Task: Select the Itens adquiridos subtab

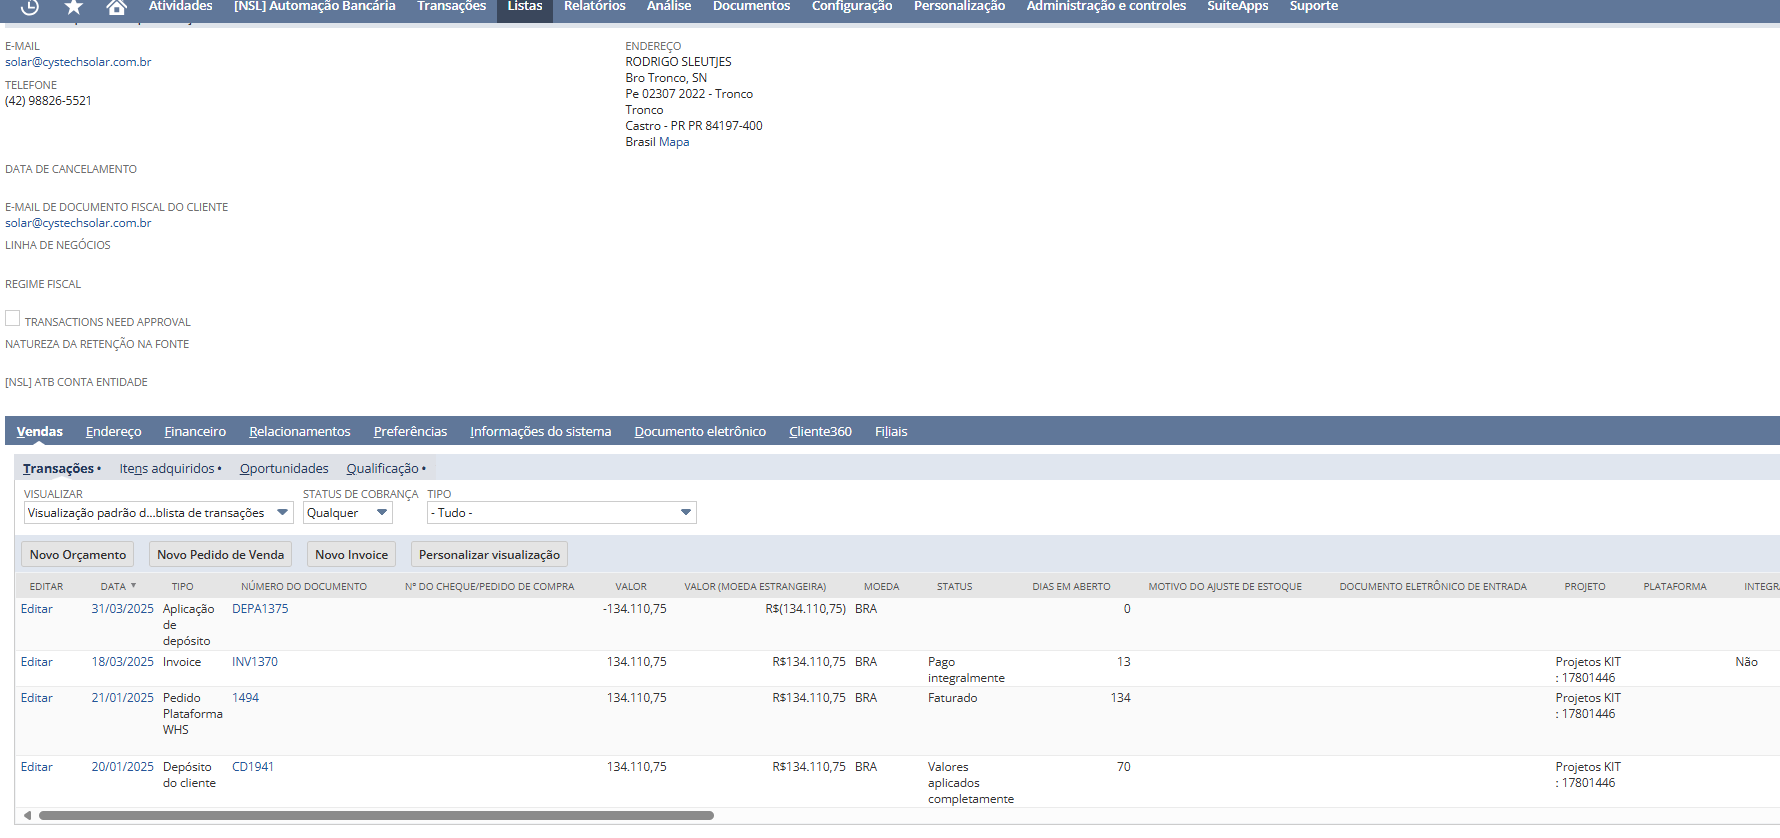Action: point(167,469)
